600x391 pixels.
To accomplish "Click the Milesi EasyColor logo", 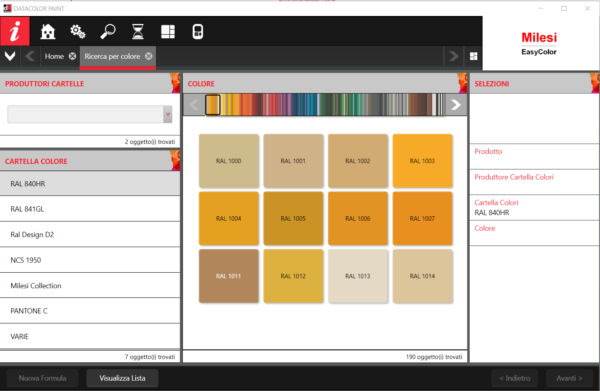I will coord(539,43).
